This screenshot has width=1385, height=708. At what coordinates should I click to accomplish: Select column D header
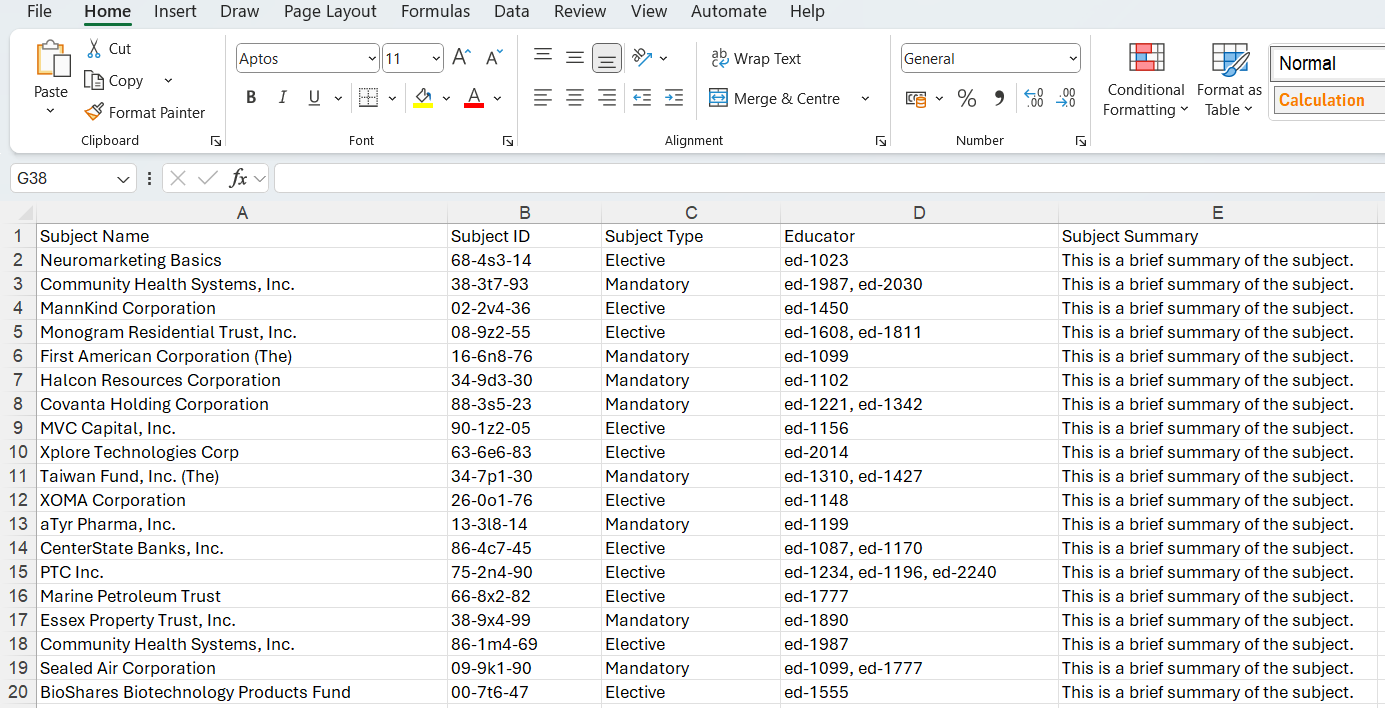919,212
